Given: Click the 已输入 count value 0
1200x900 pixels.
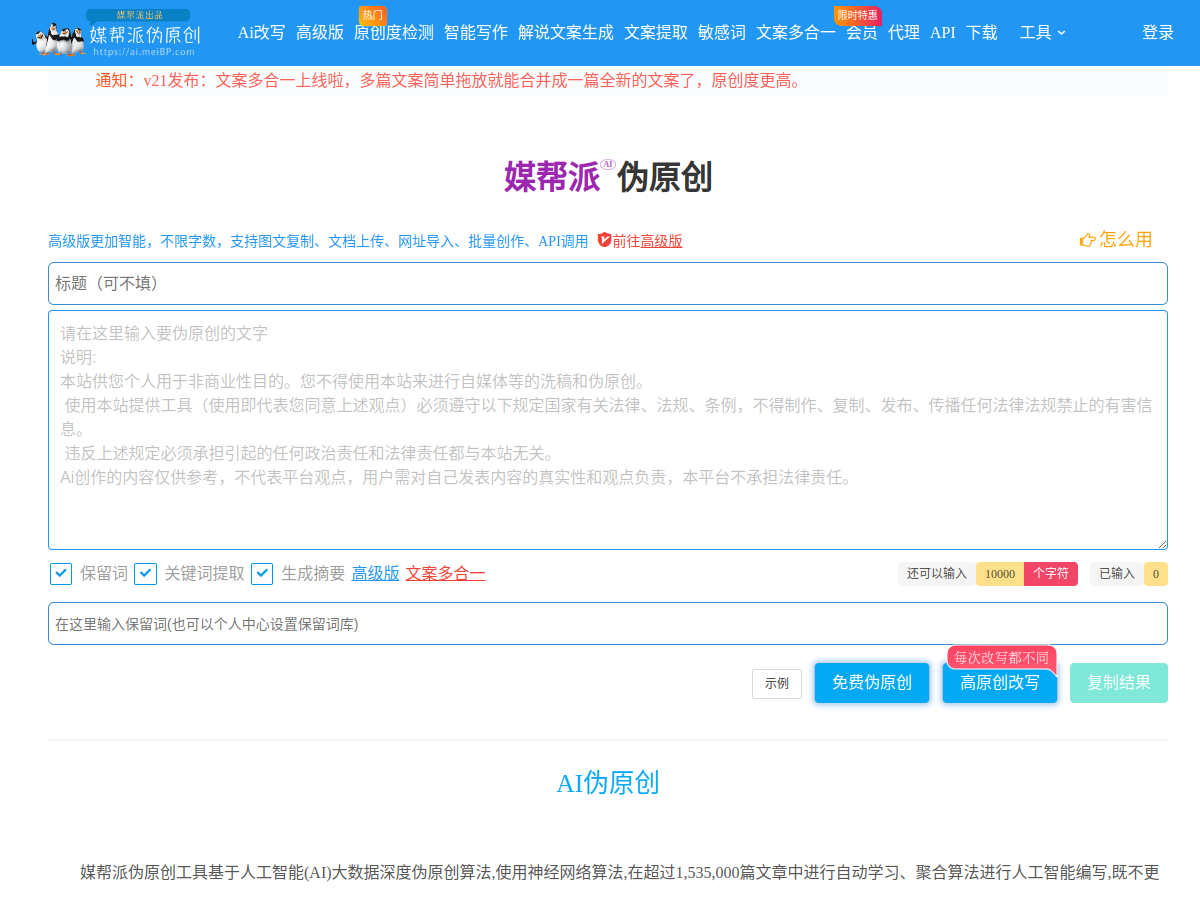Looking at the screenshot, I should [1156, 574].
